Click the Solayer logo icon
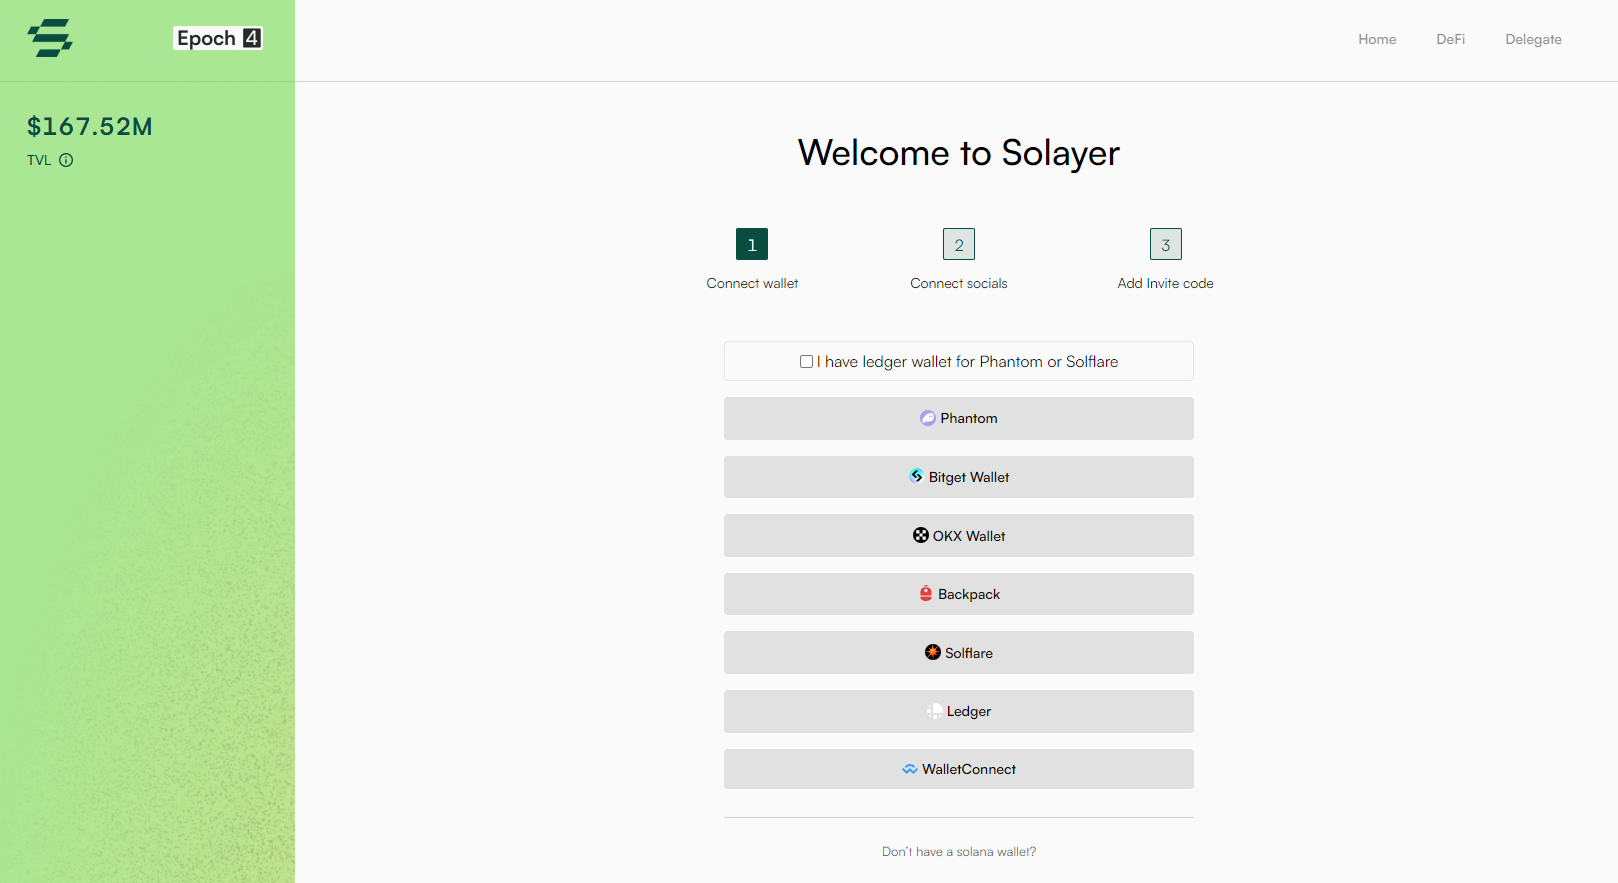 [50, 38]
